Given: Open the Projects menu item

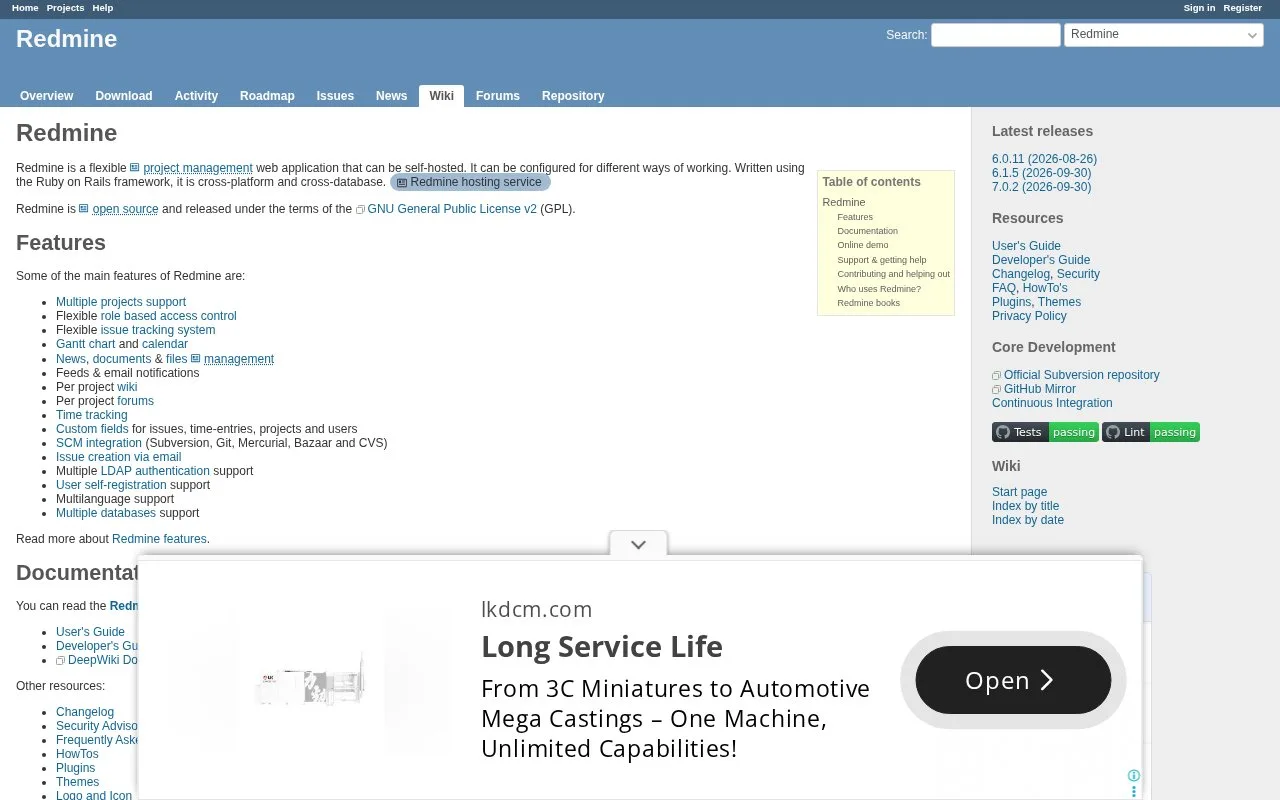Looking at the screenshot, I should [x=65, y=8].
